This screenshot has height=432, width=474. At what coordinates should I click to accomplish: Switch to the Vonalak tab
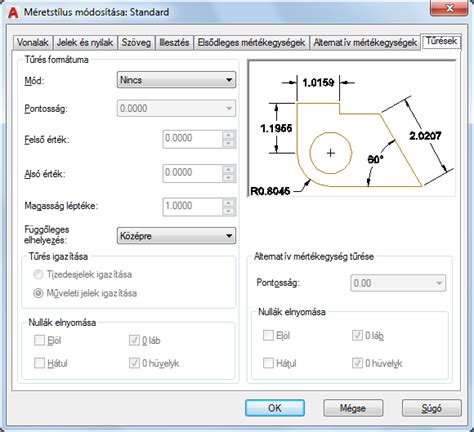(33, 43)
